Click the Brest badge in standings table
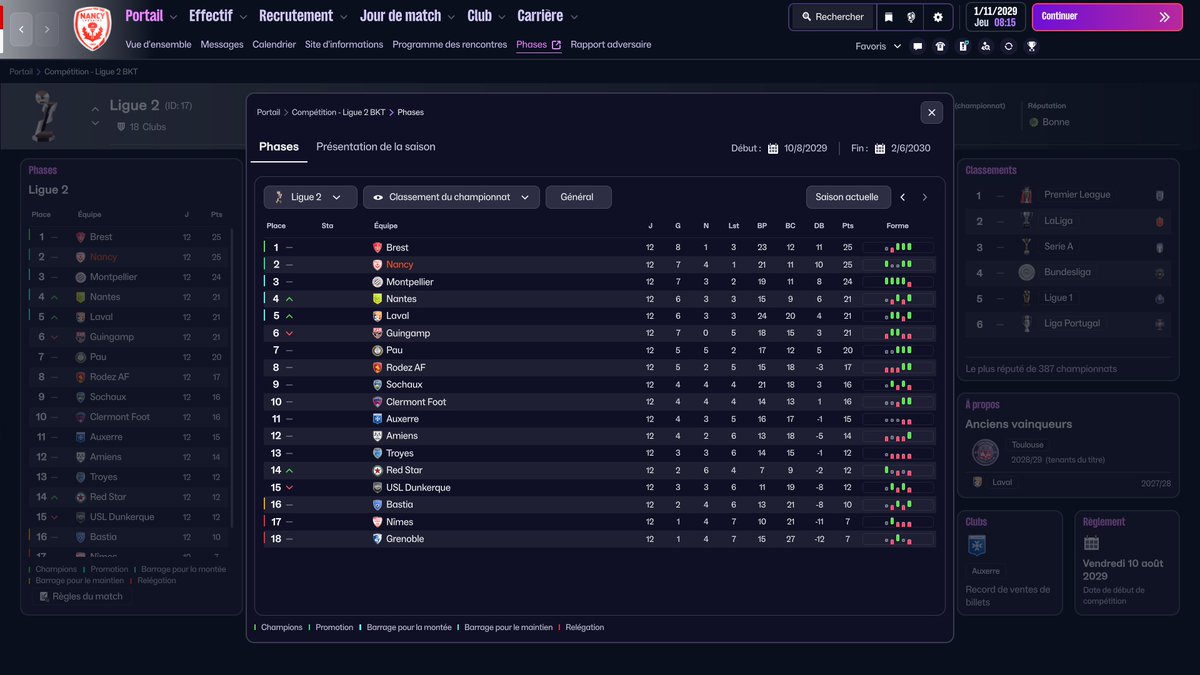 tap(378, 247)
